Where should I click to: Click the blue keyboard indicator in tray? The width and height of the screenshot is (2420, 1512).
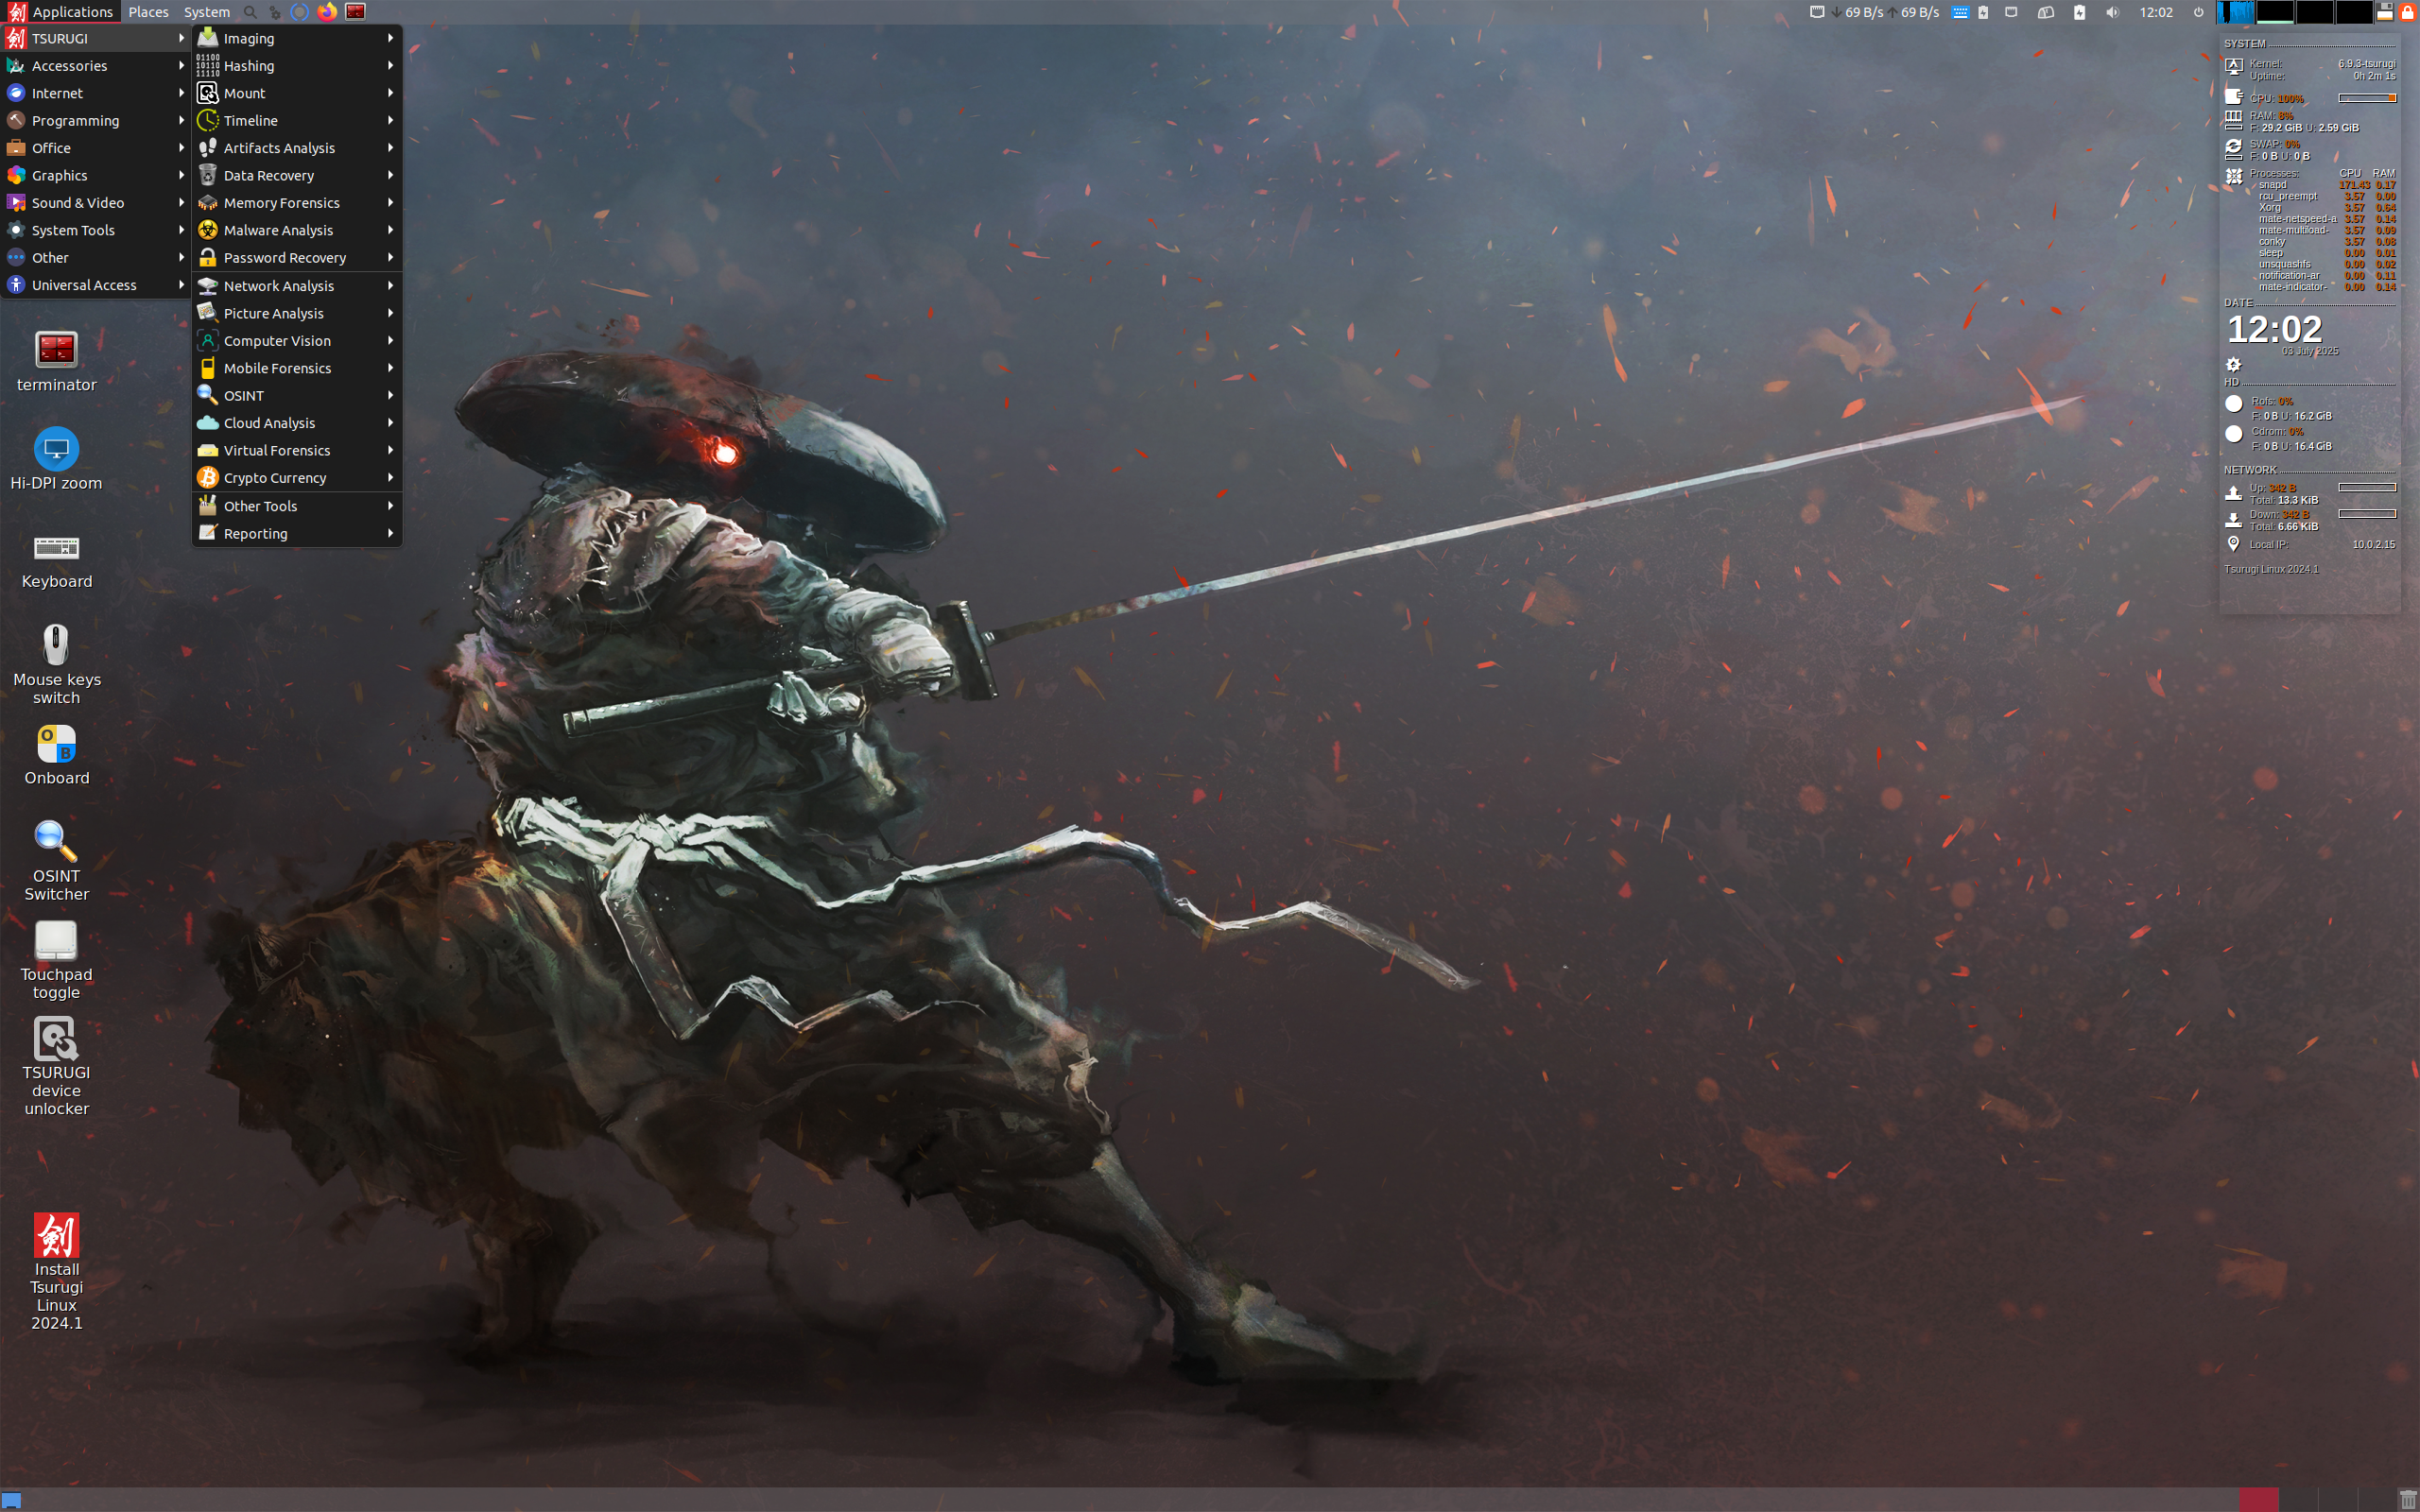point(1960,12)
